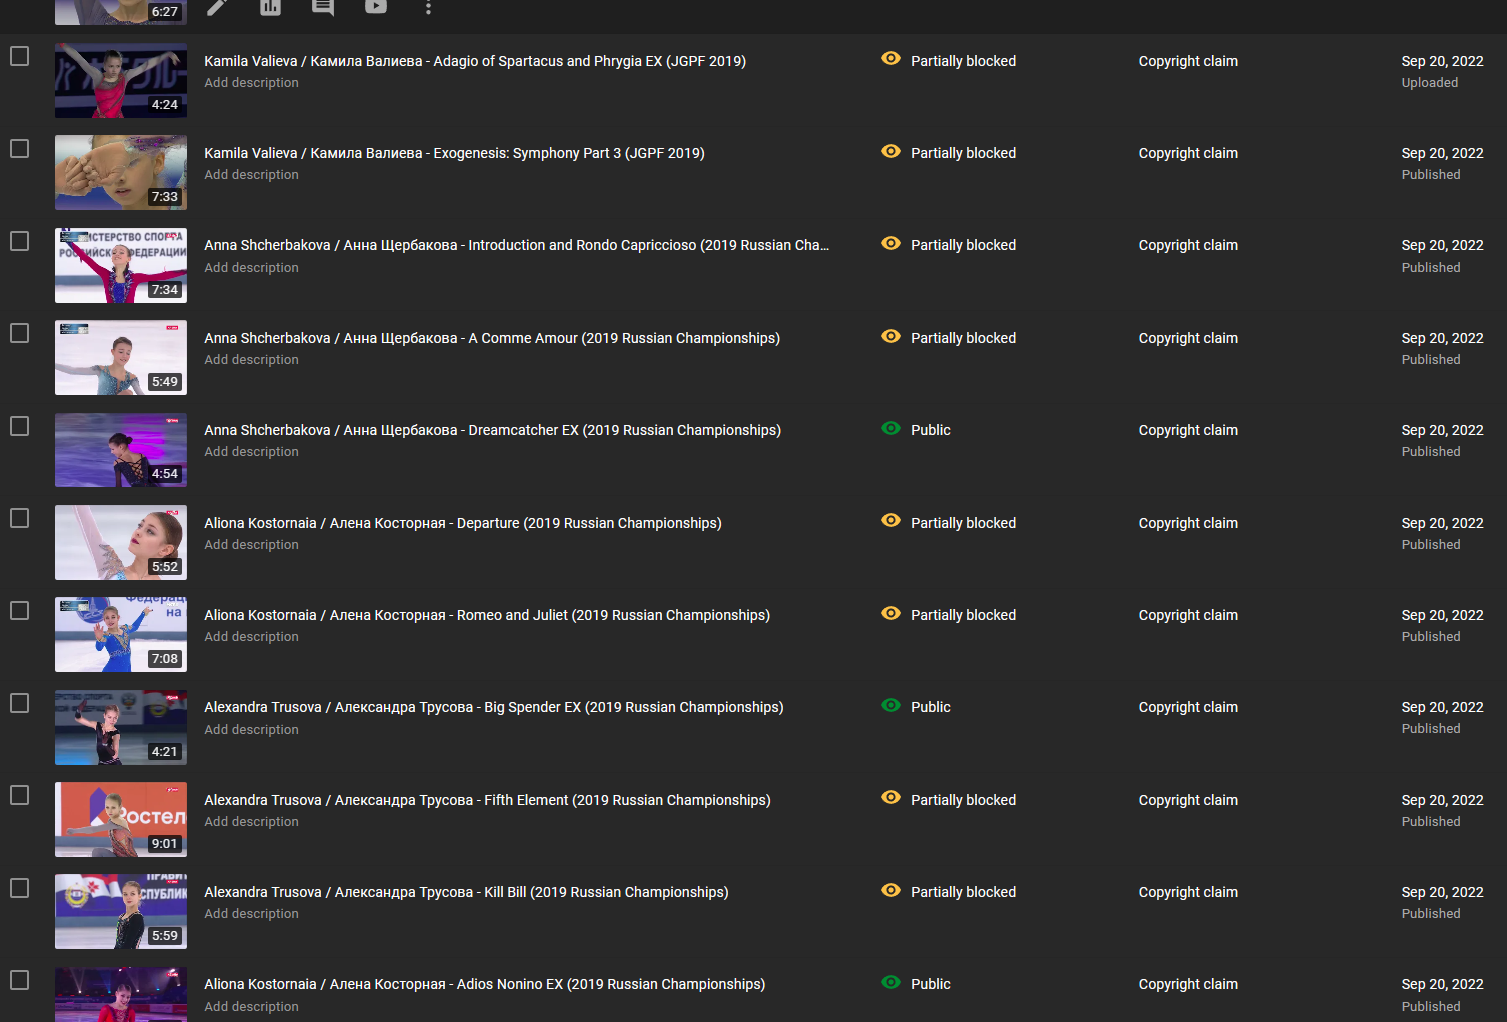Open the Romeo and Juliet video title
This screenshot has height=1022, width=1507.
pyautogui.click(x=486, y=615)
